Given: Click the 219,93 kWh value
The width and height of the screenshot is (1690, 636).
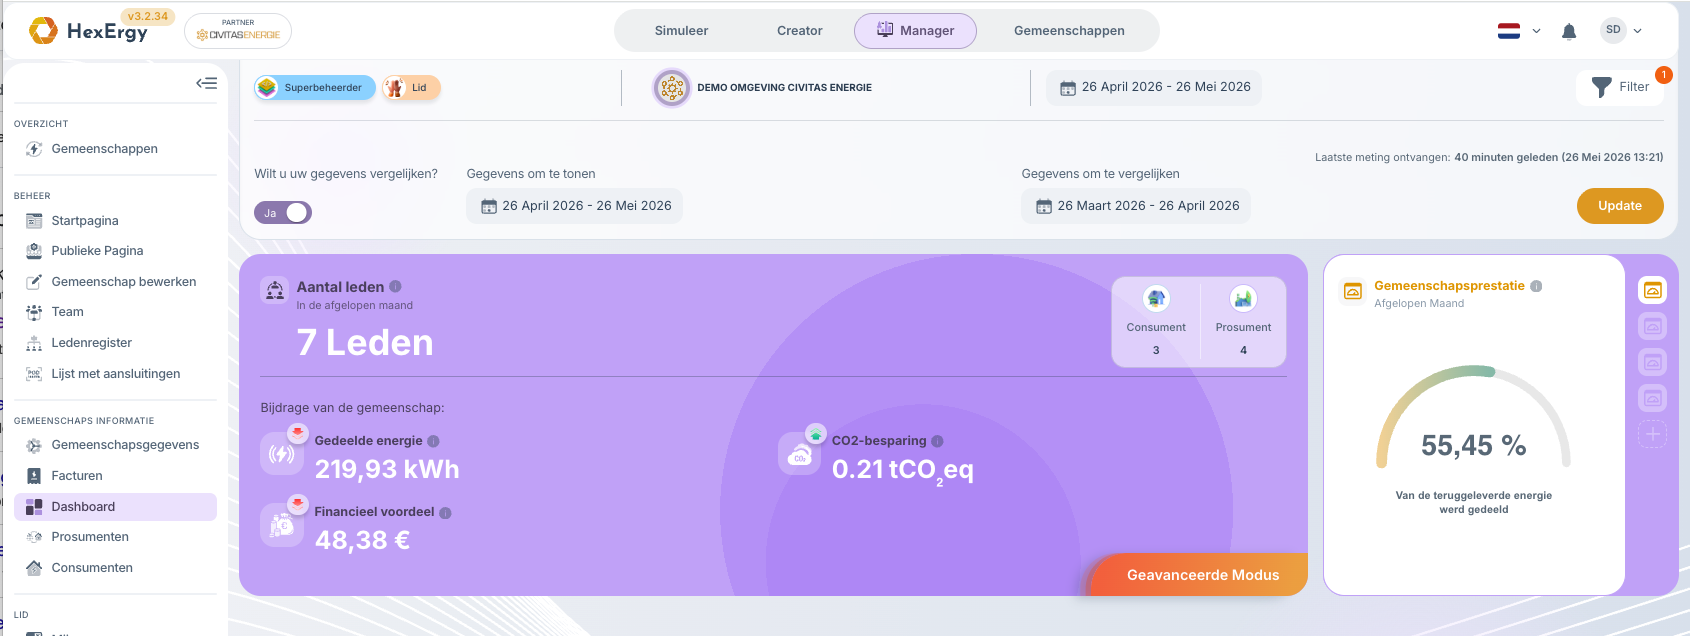Looking at the screenshot, I should tap(387, 469).
